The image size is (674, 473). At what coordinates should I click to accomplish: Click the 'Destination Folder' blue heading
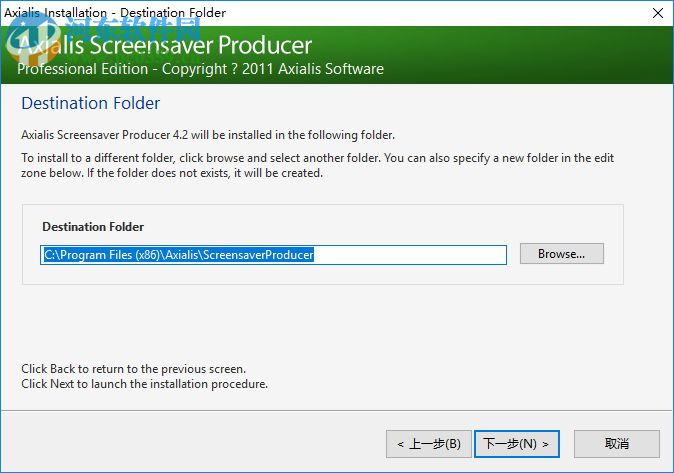[91, 103]
